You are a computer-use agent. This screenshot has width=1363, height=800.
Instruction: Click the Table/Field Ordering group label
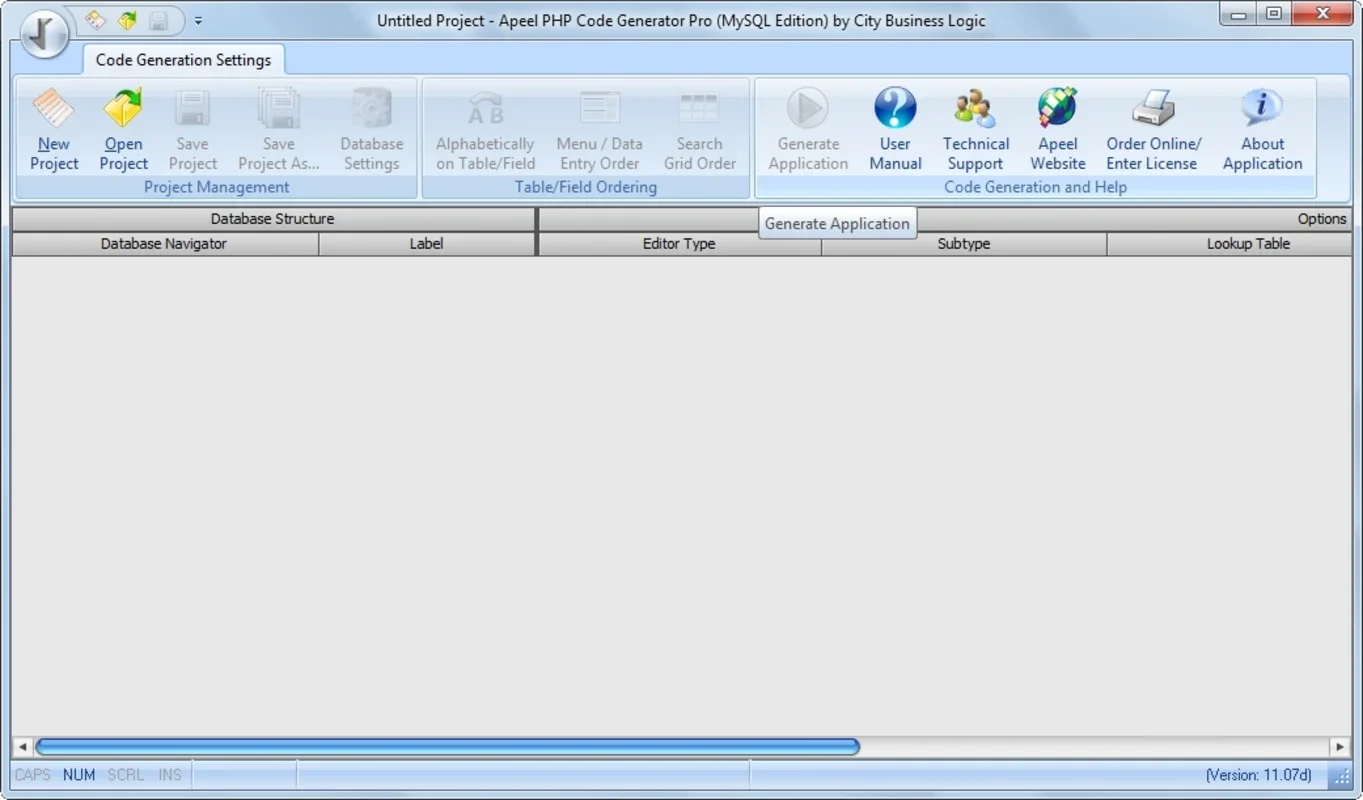pos(586,187)
